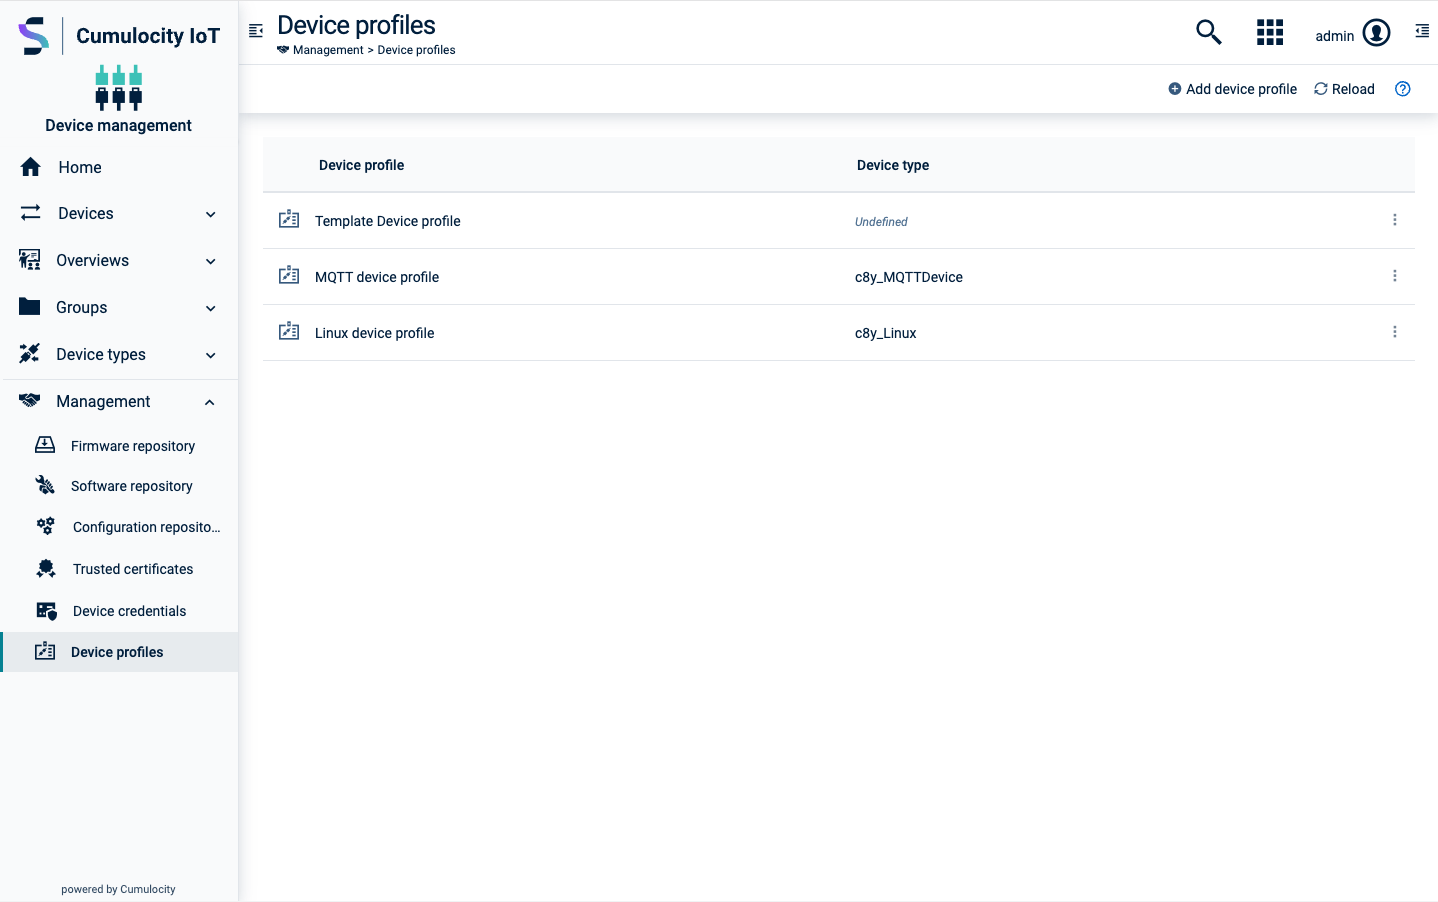Click the Device type column header
Viewport: 1438px width, 902px height.
(893, 165)
